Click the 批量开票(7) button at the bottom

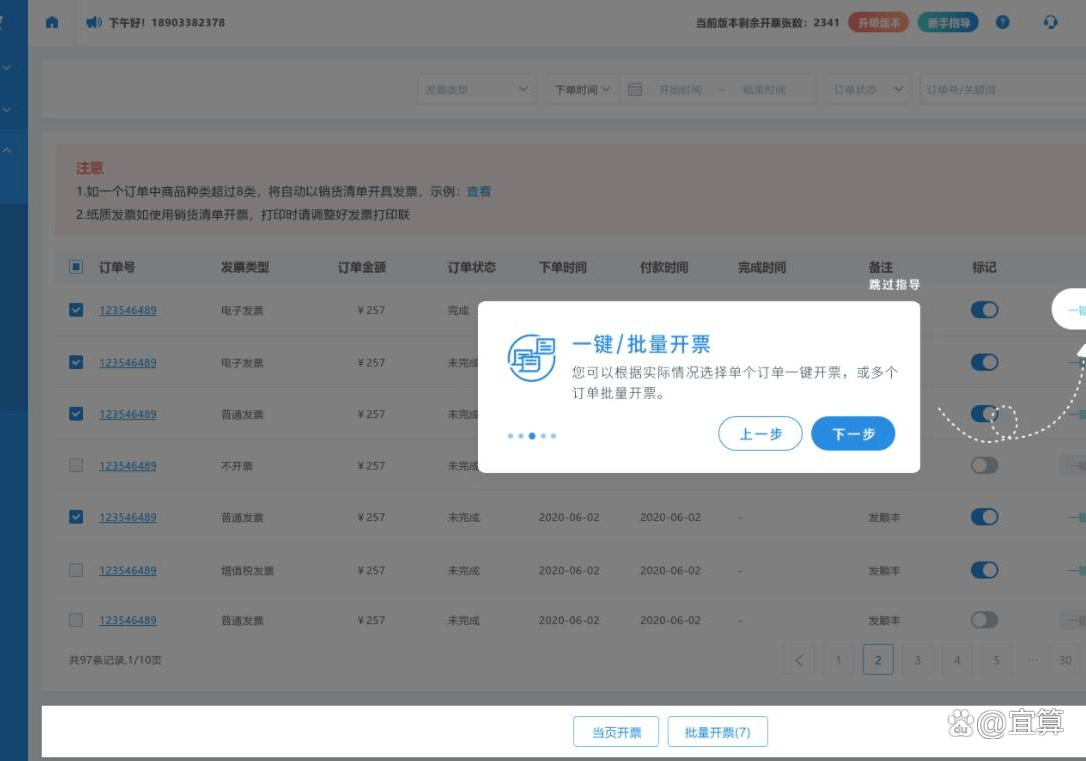pos(719,731)
